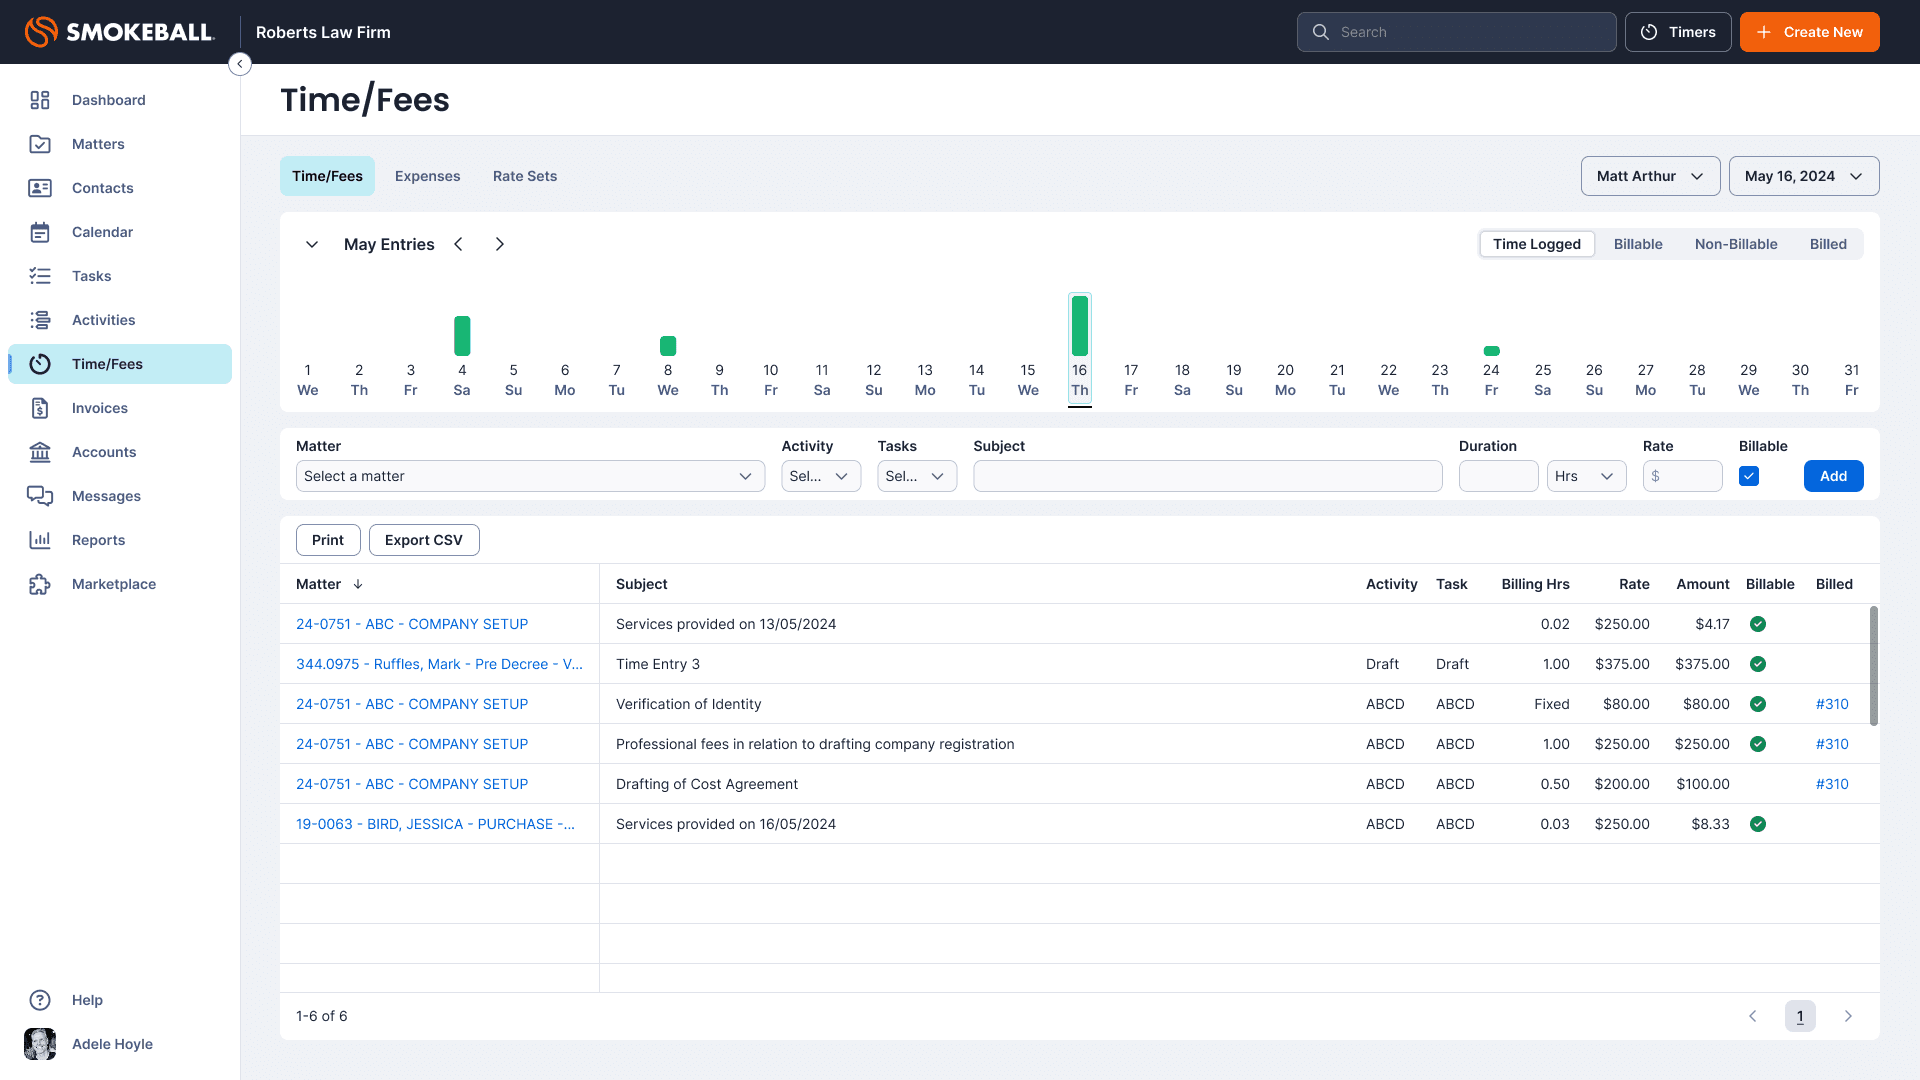This screenshot has width=1920, height=1080.
Task: Click the Calendar sidebar icon
Action: pos(40,232)
